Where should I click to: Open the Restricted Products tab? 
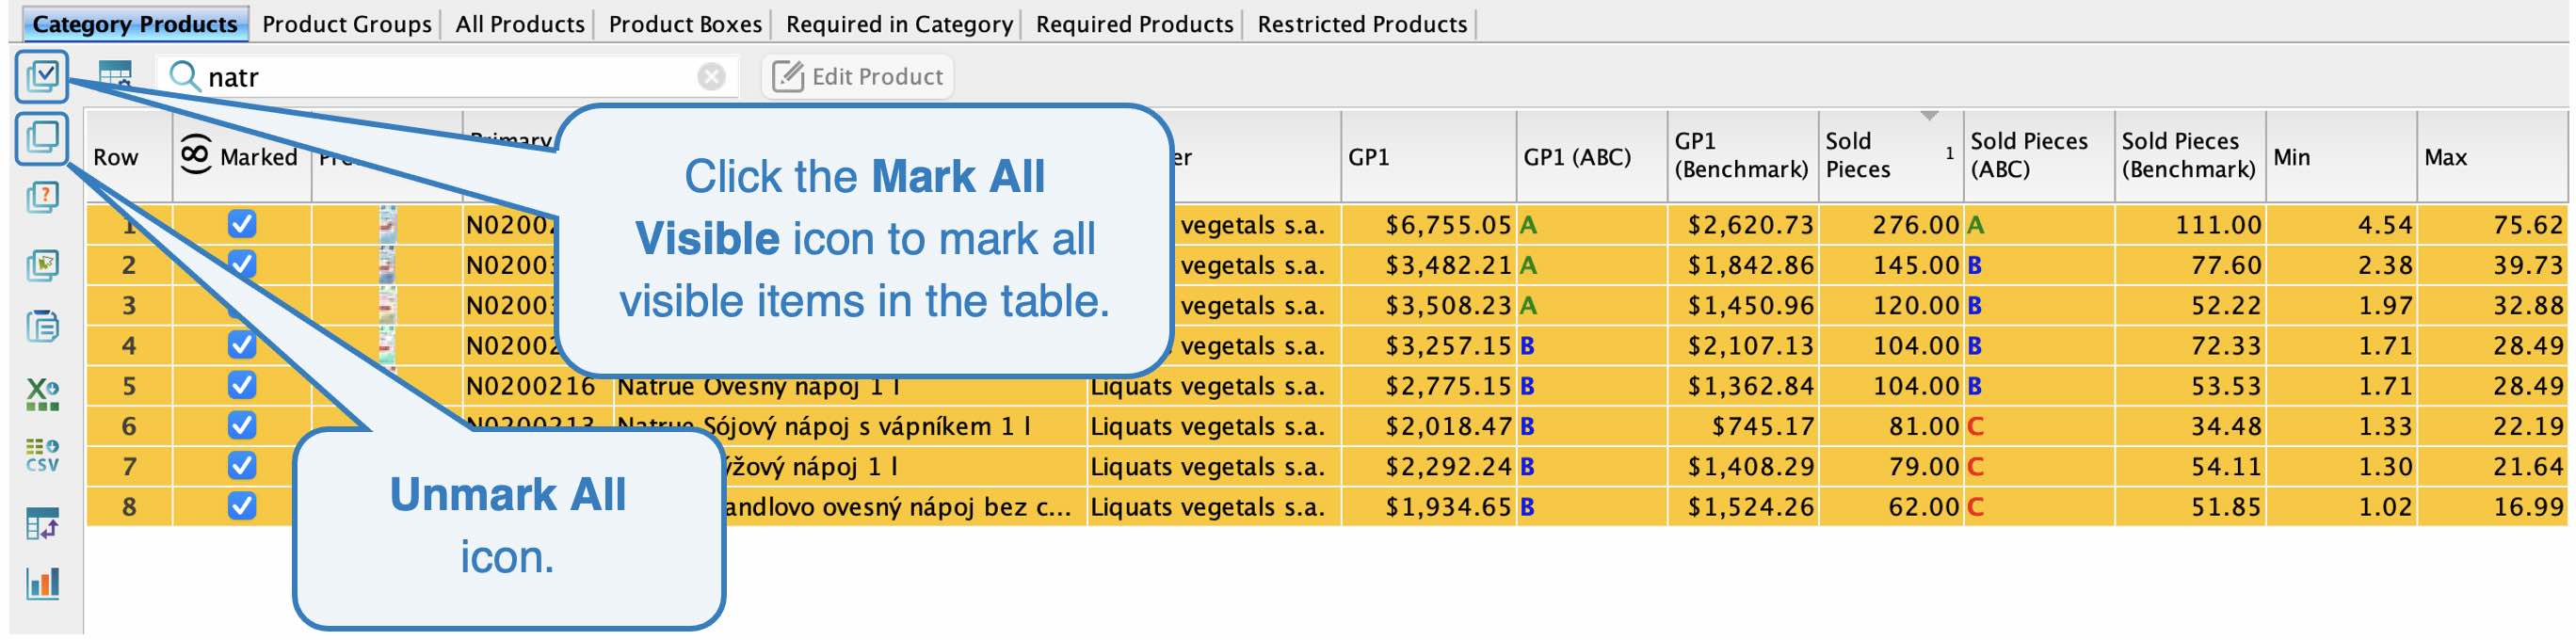point(1361,23)
